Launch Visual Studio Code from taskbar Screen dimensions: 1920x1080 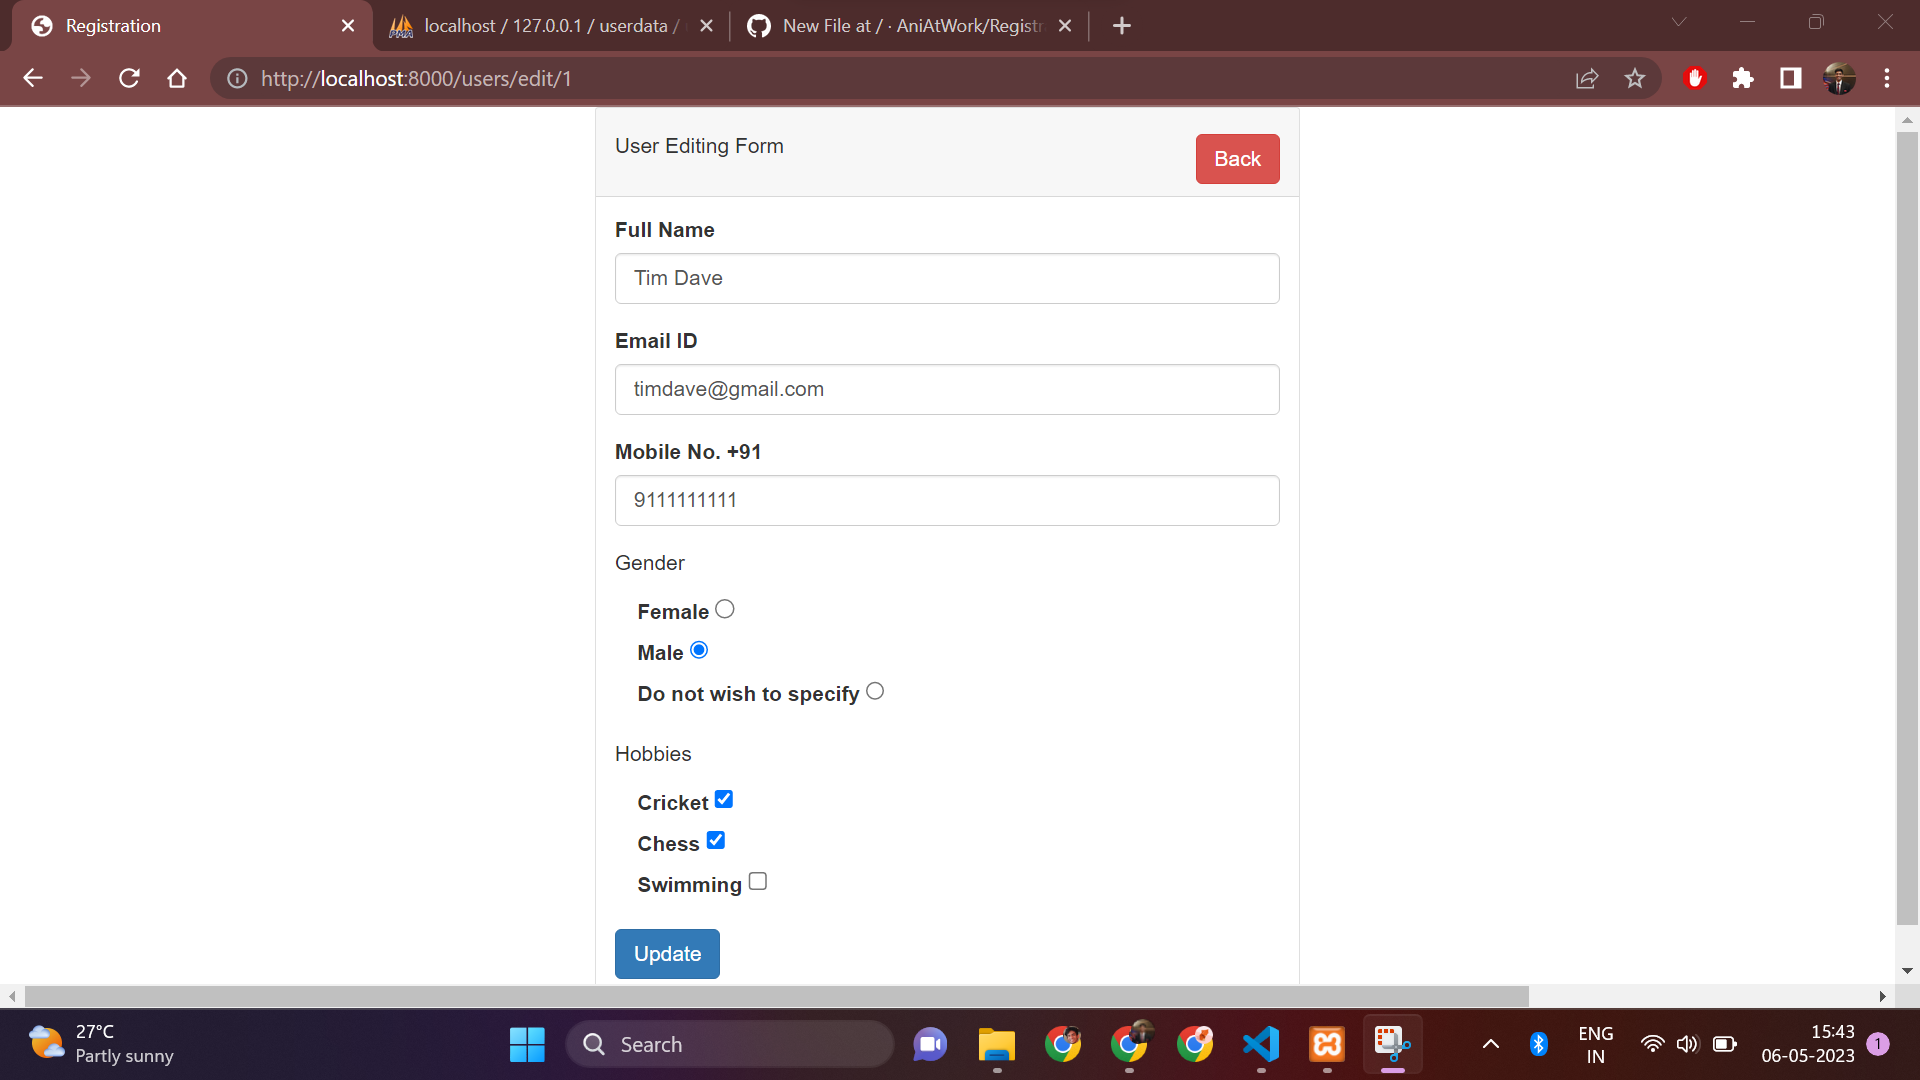point(1261,1044)
